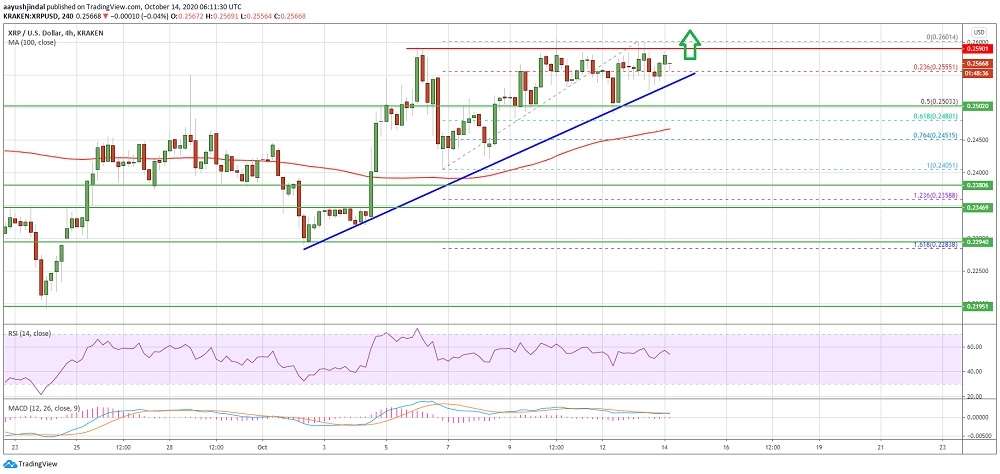Click the aayushjindal author name in header
The image size is (1000, 474).
[30, 5]
